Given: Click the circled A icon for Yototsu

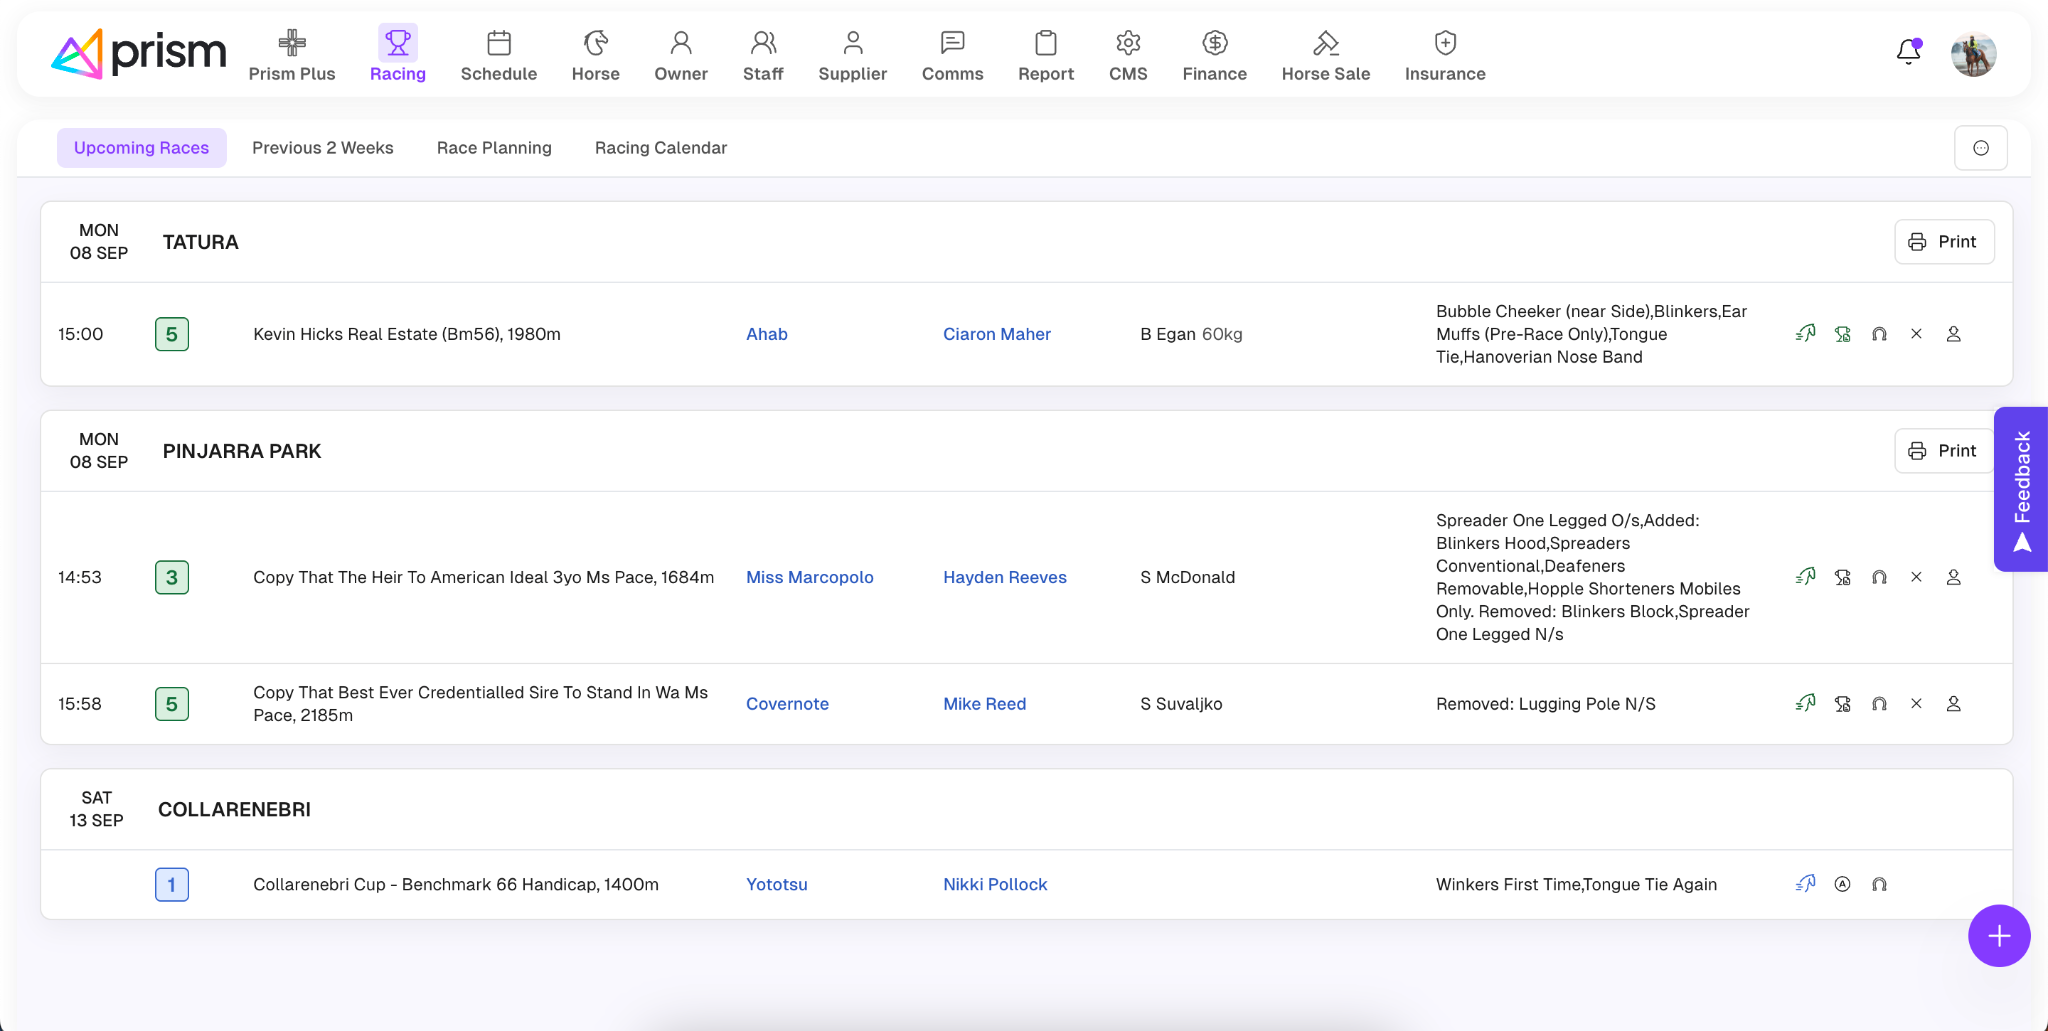Looking at the screenshot, I should tap(1842, 884).
